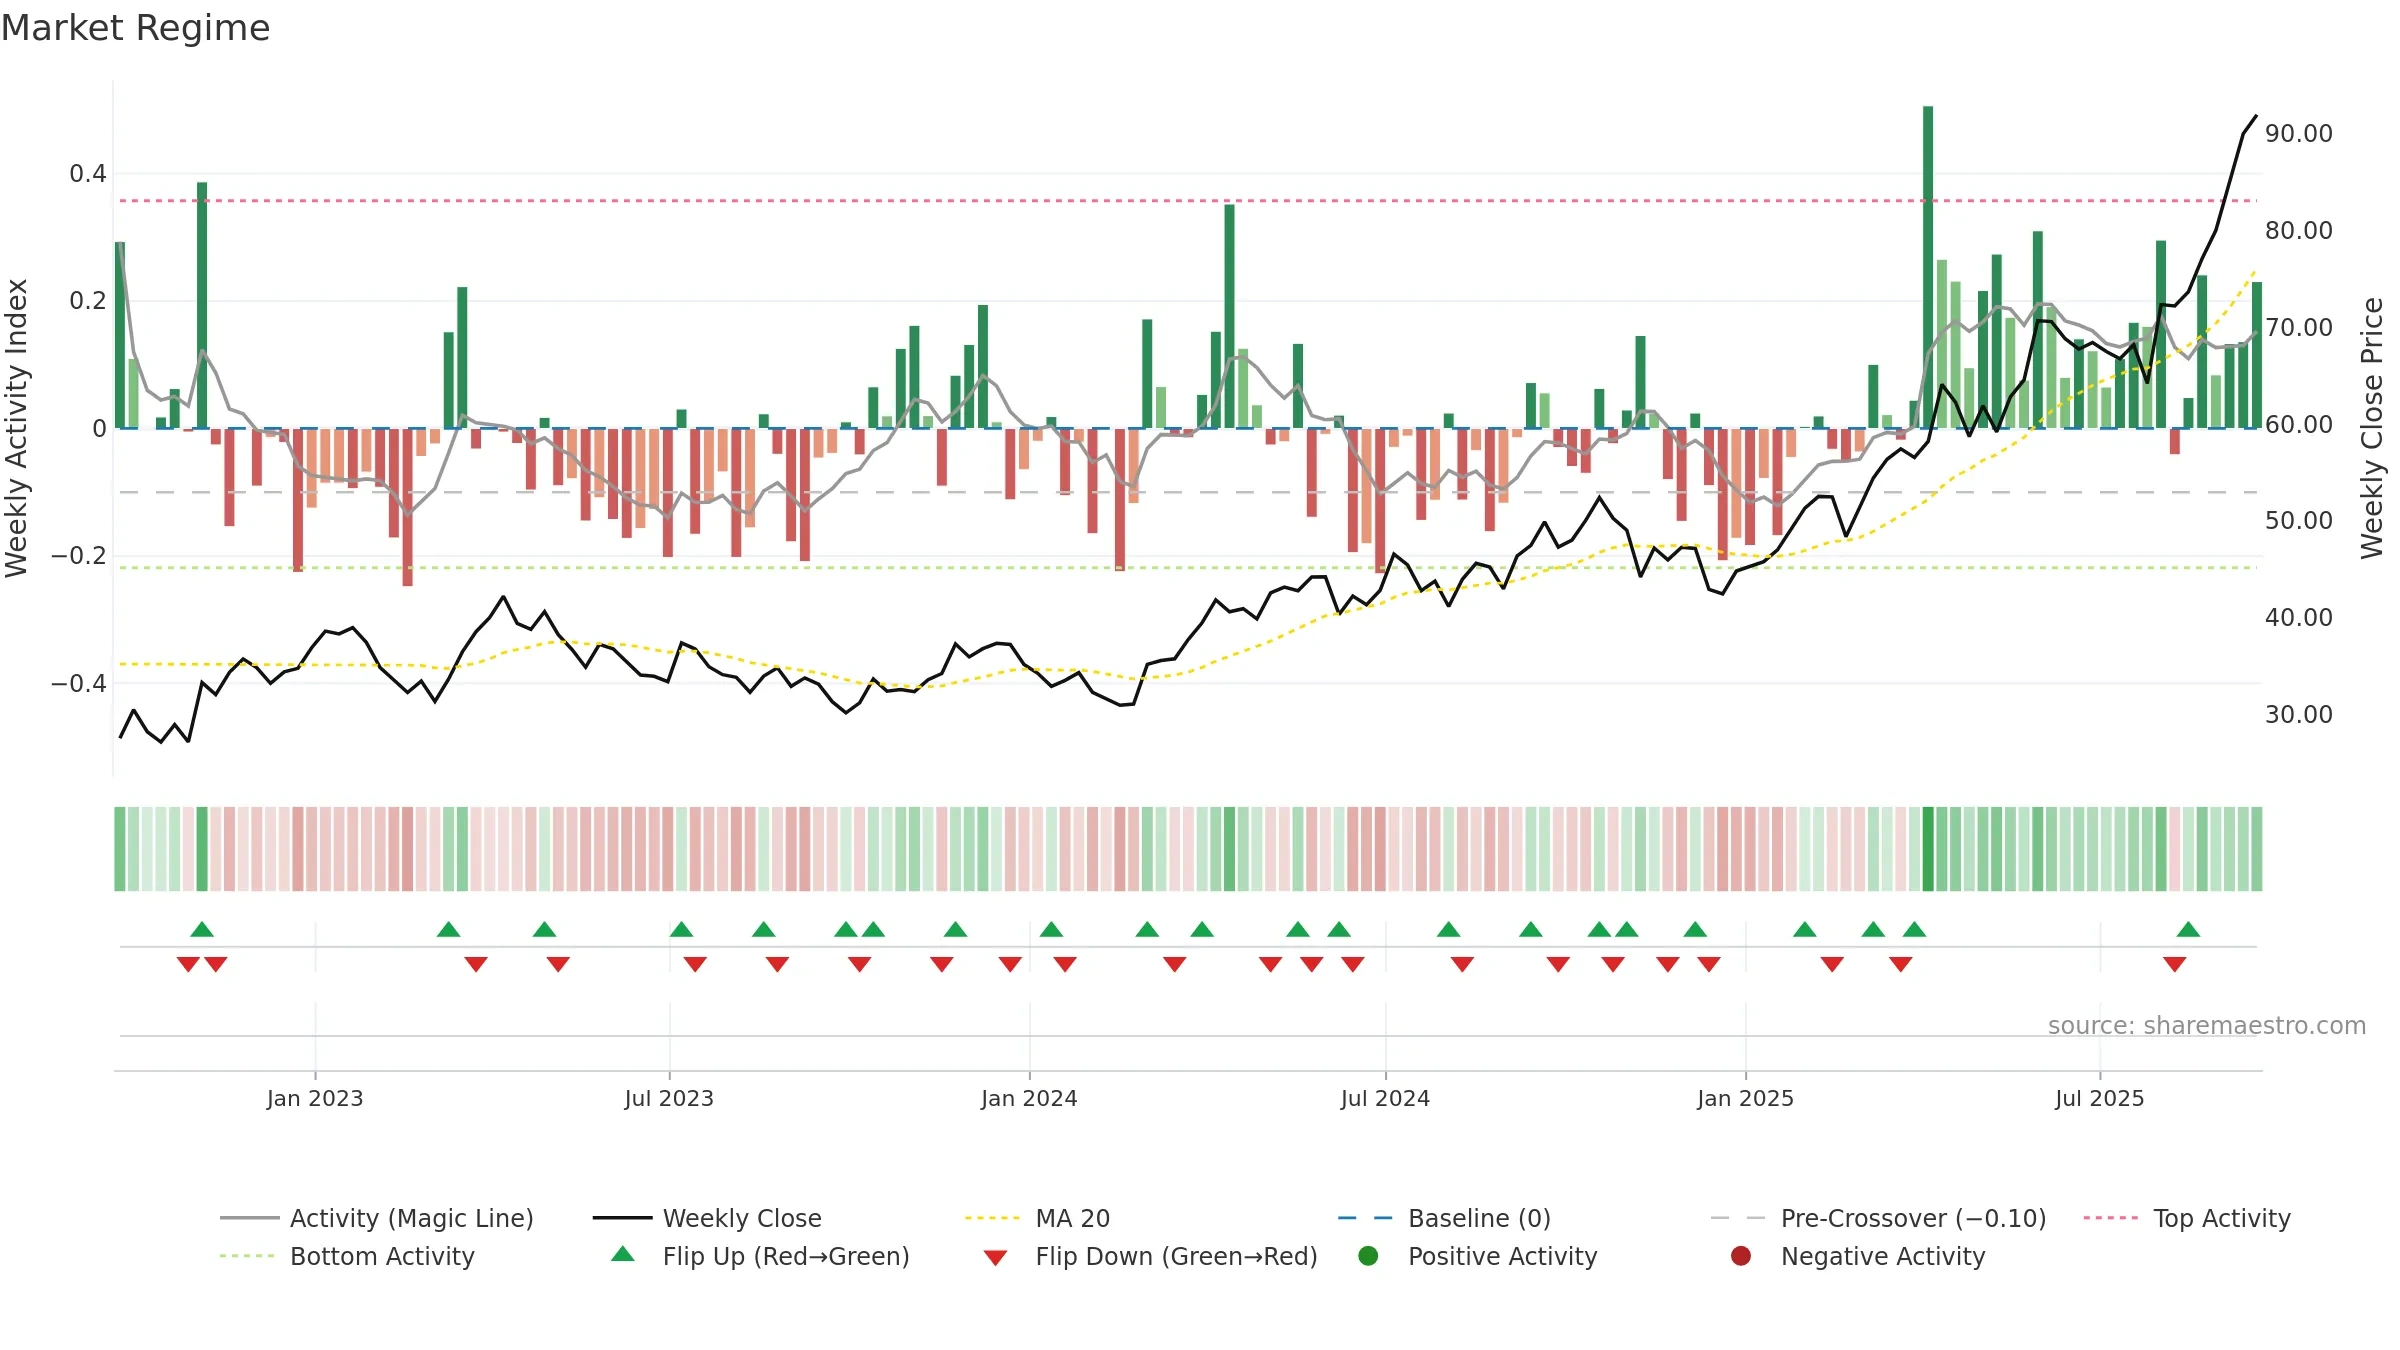Click the darkest green cell in the regime heat strip

coord(1928,849)
